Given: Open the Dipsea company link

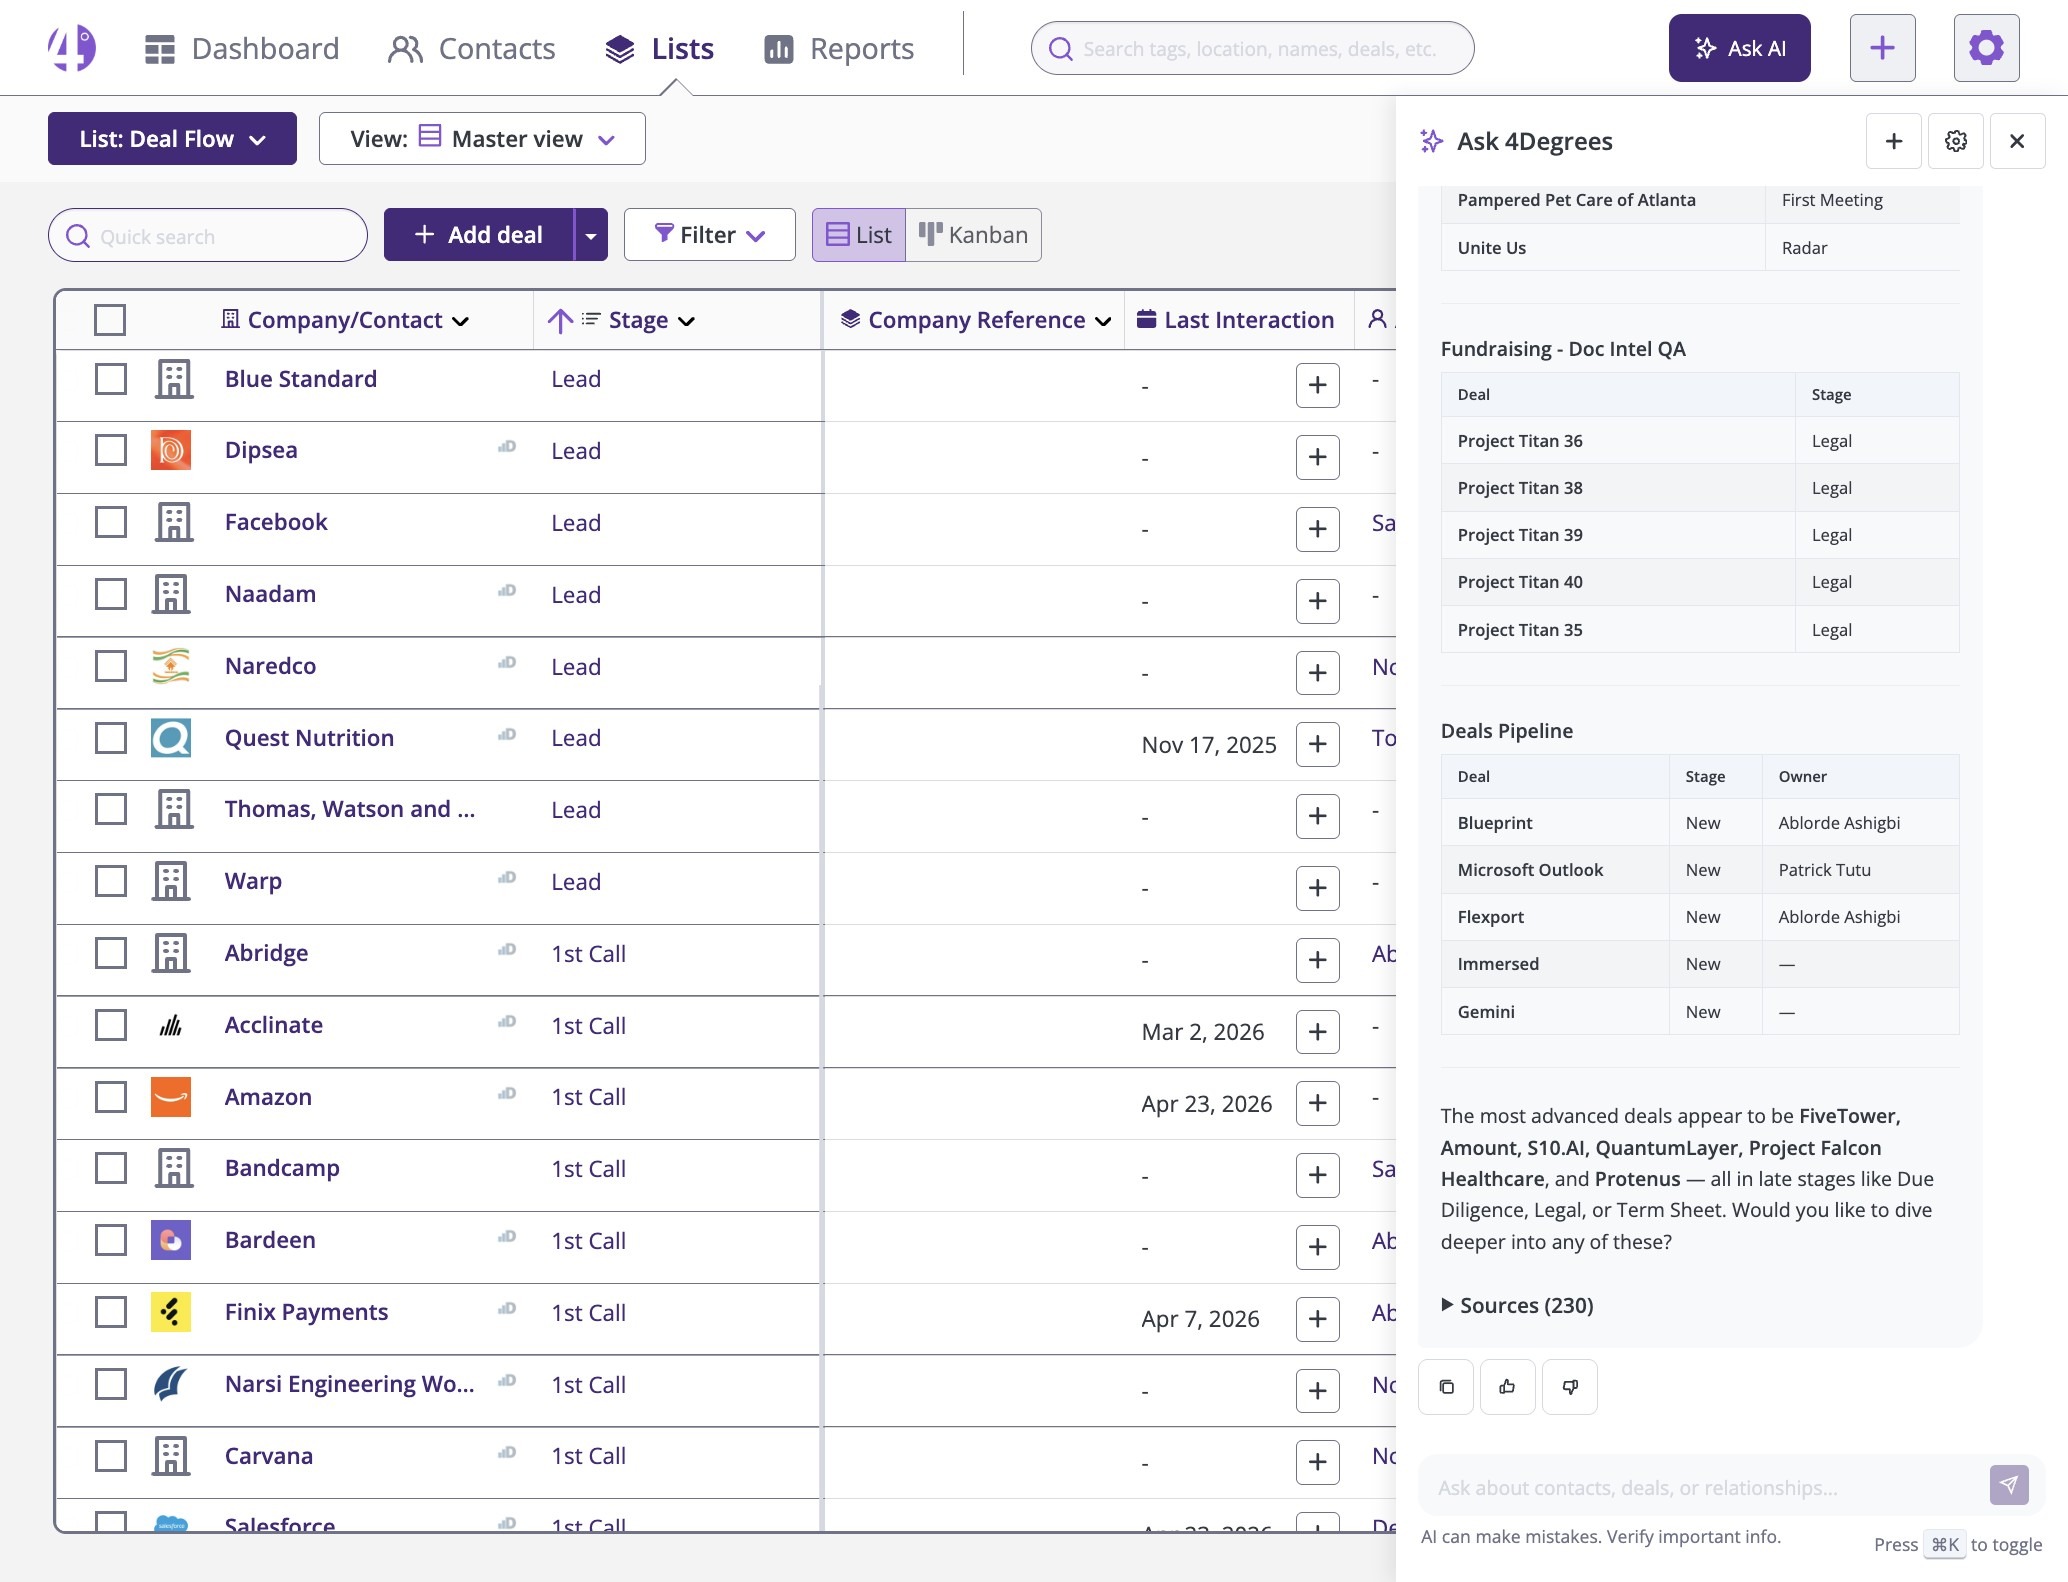Looking at the screenshot, I should [261, 450].
